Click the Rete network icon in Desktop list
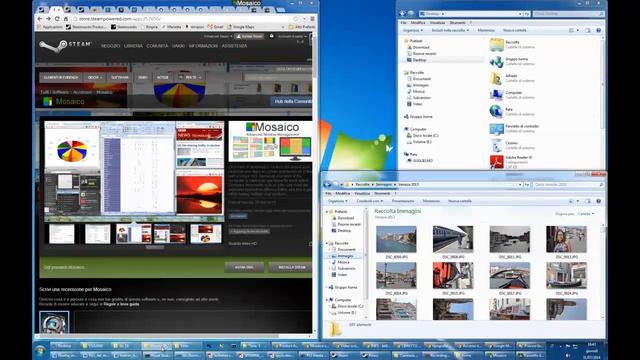Image resolution: width=640 pixels, height=360 pixels. click(x=497, y=111)
